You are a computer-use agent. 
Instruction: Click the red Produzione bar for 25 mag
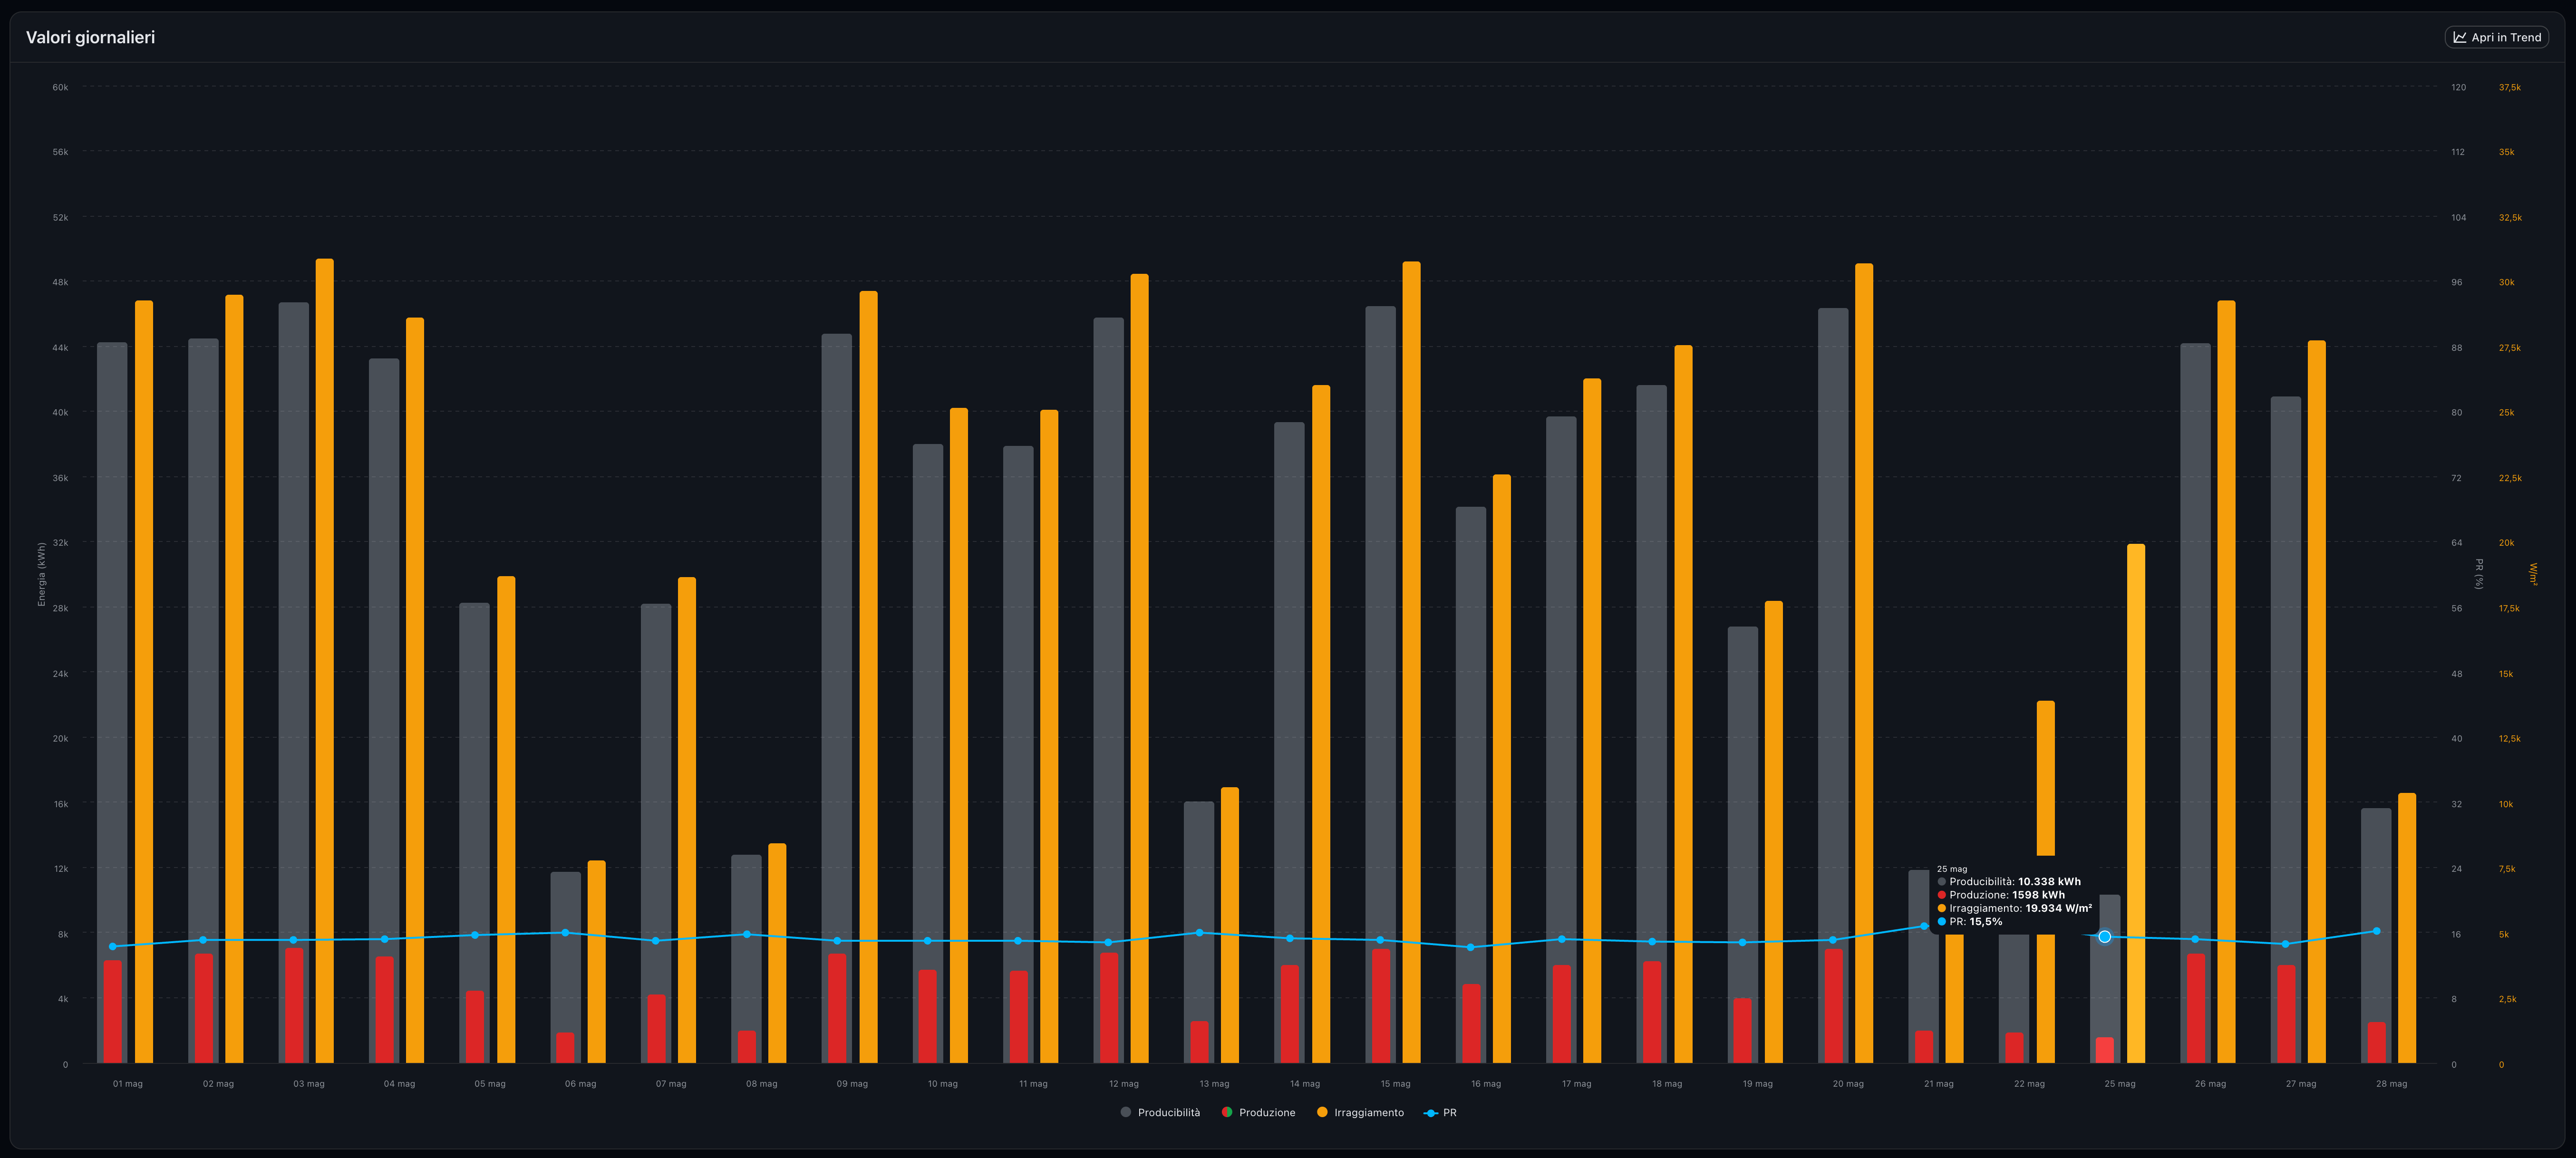point(2105,1049)
